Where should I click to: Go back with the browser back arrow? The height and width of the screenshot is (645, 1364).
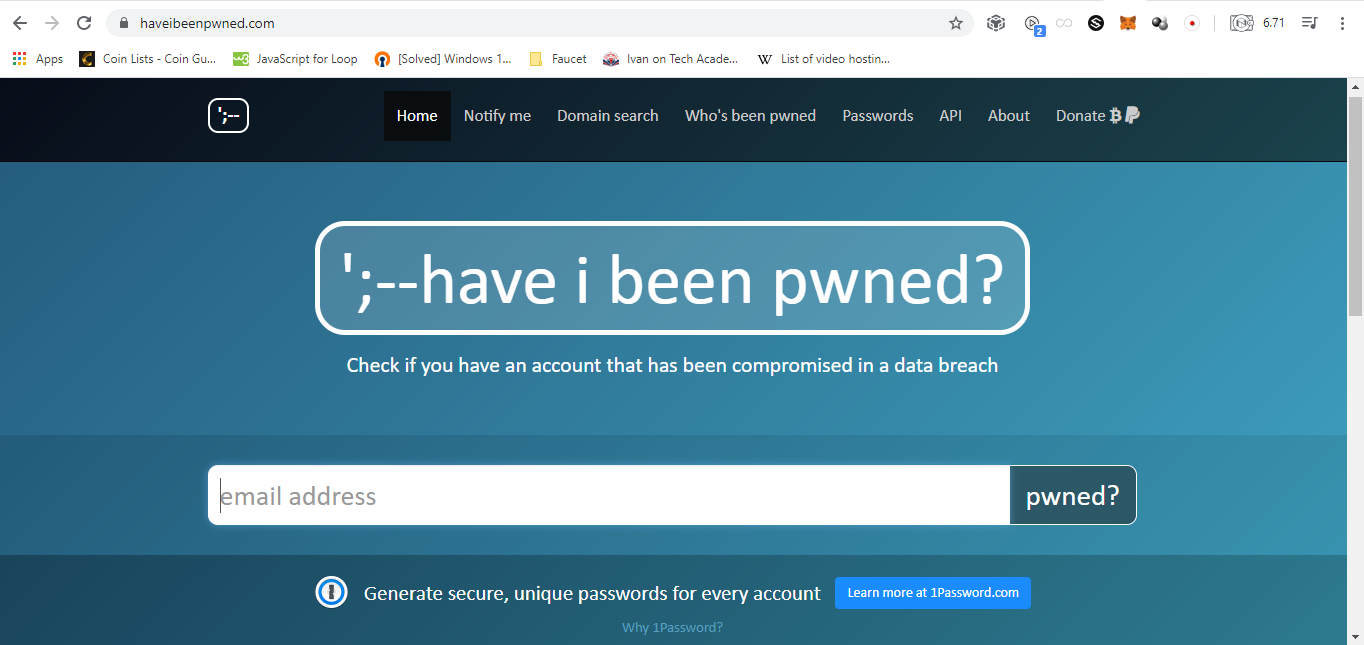click(20, 23)
